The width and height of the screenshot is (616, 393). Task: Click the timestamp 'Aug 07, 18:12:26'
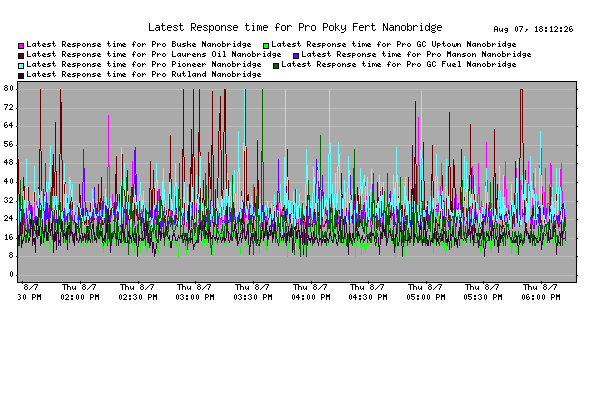point(533,29)
